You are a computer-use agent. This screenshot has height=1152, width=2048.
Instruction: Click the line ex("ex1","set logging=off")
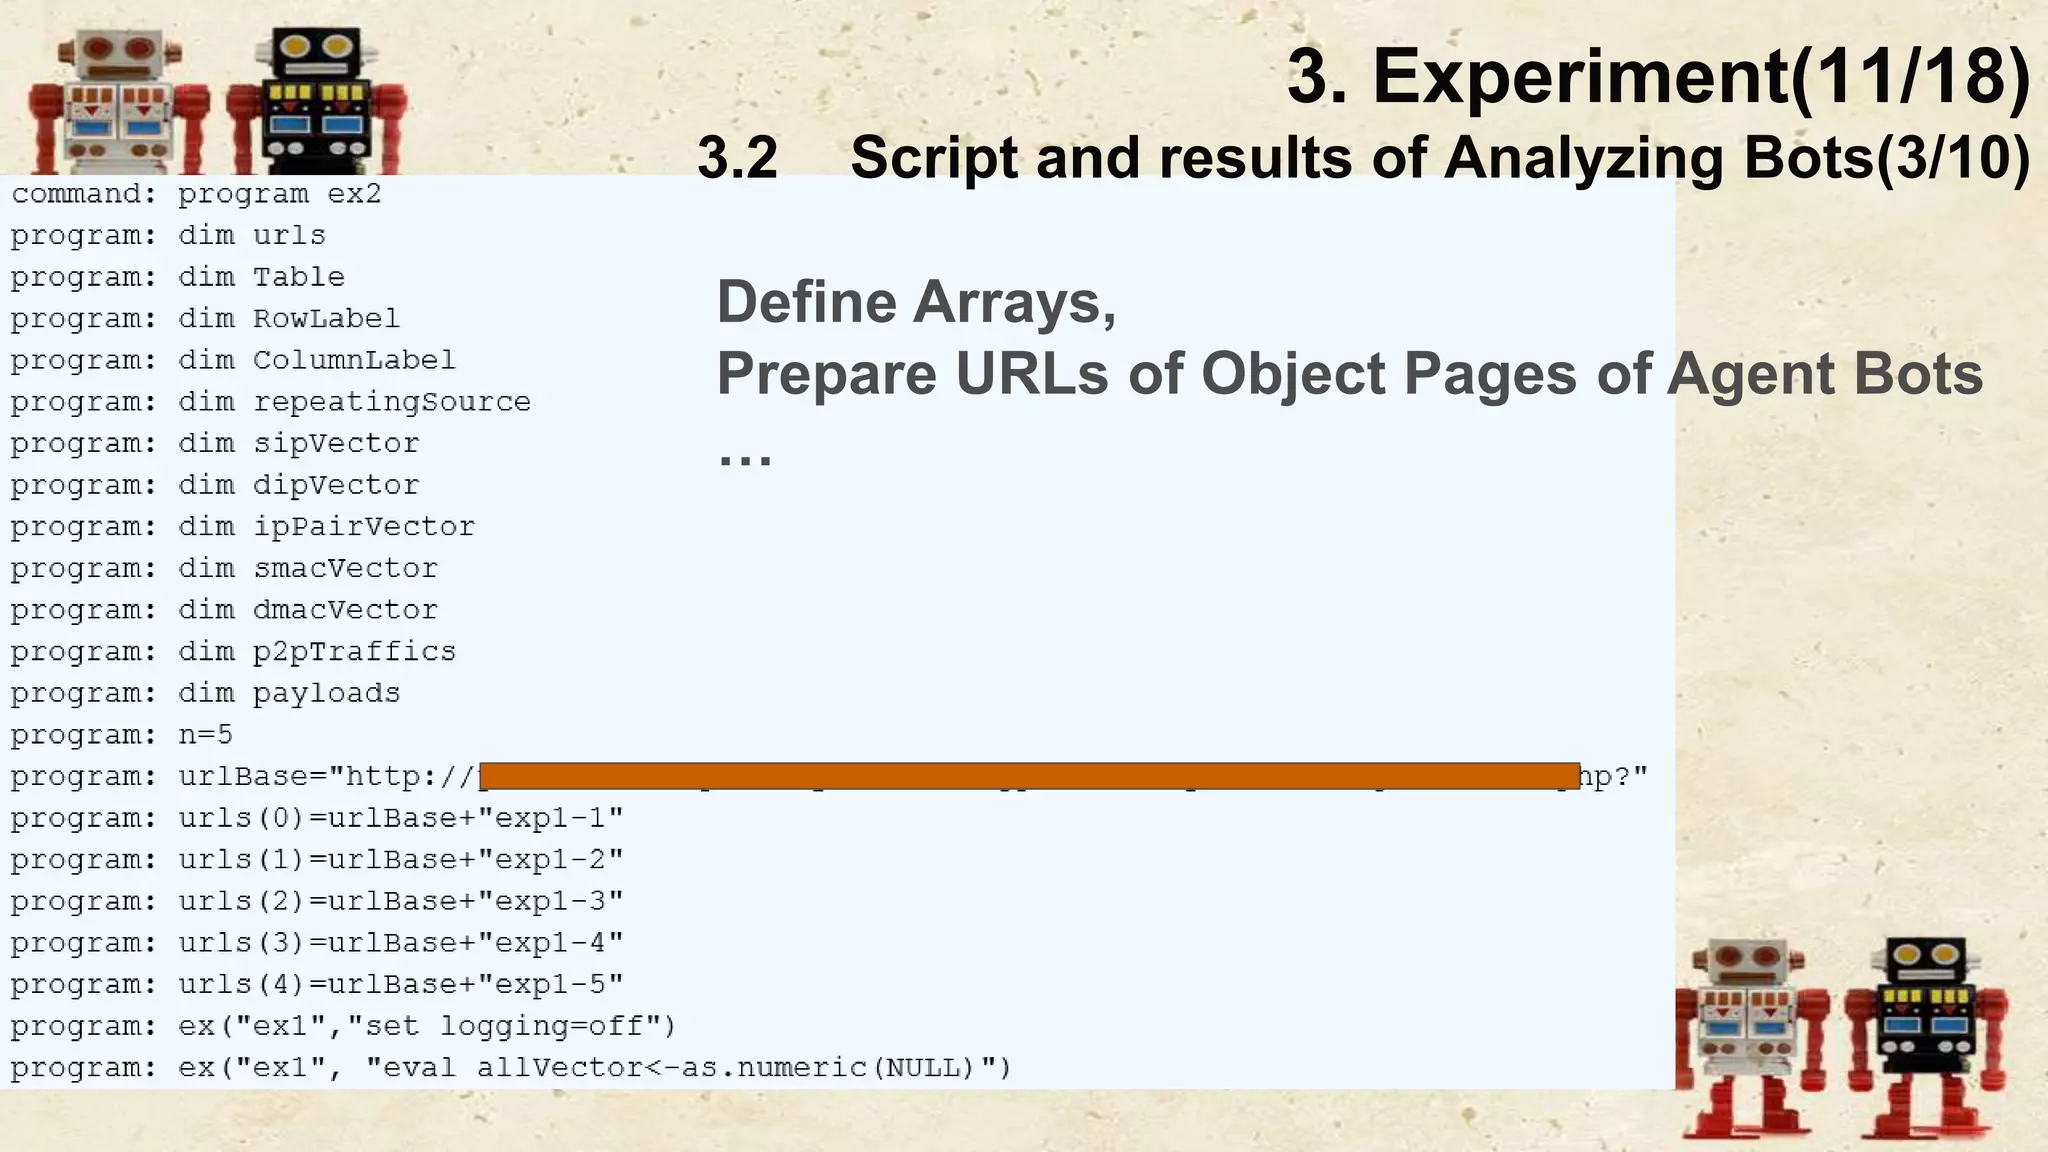[x=344, y=1027]
